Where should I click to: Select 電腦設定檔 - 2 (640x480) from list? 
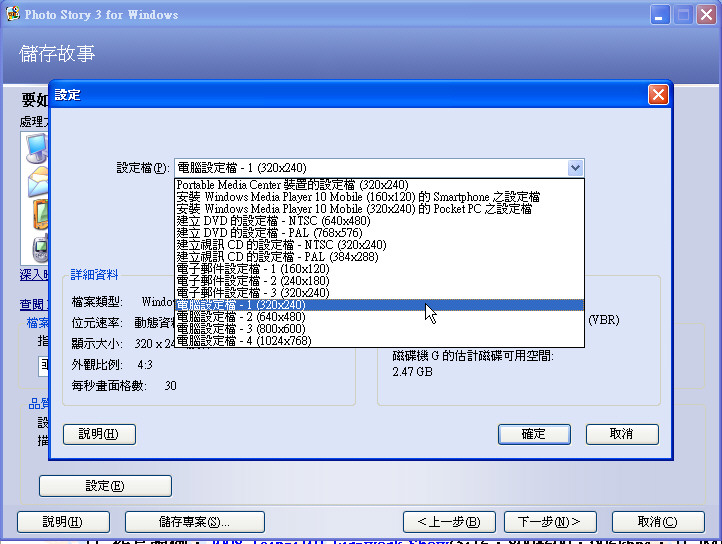click(x=241, y=317)
